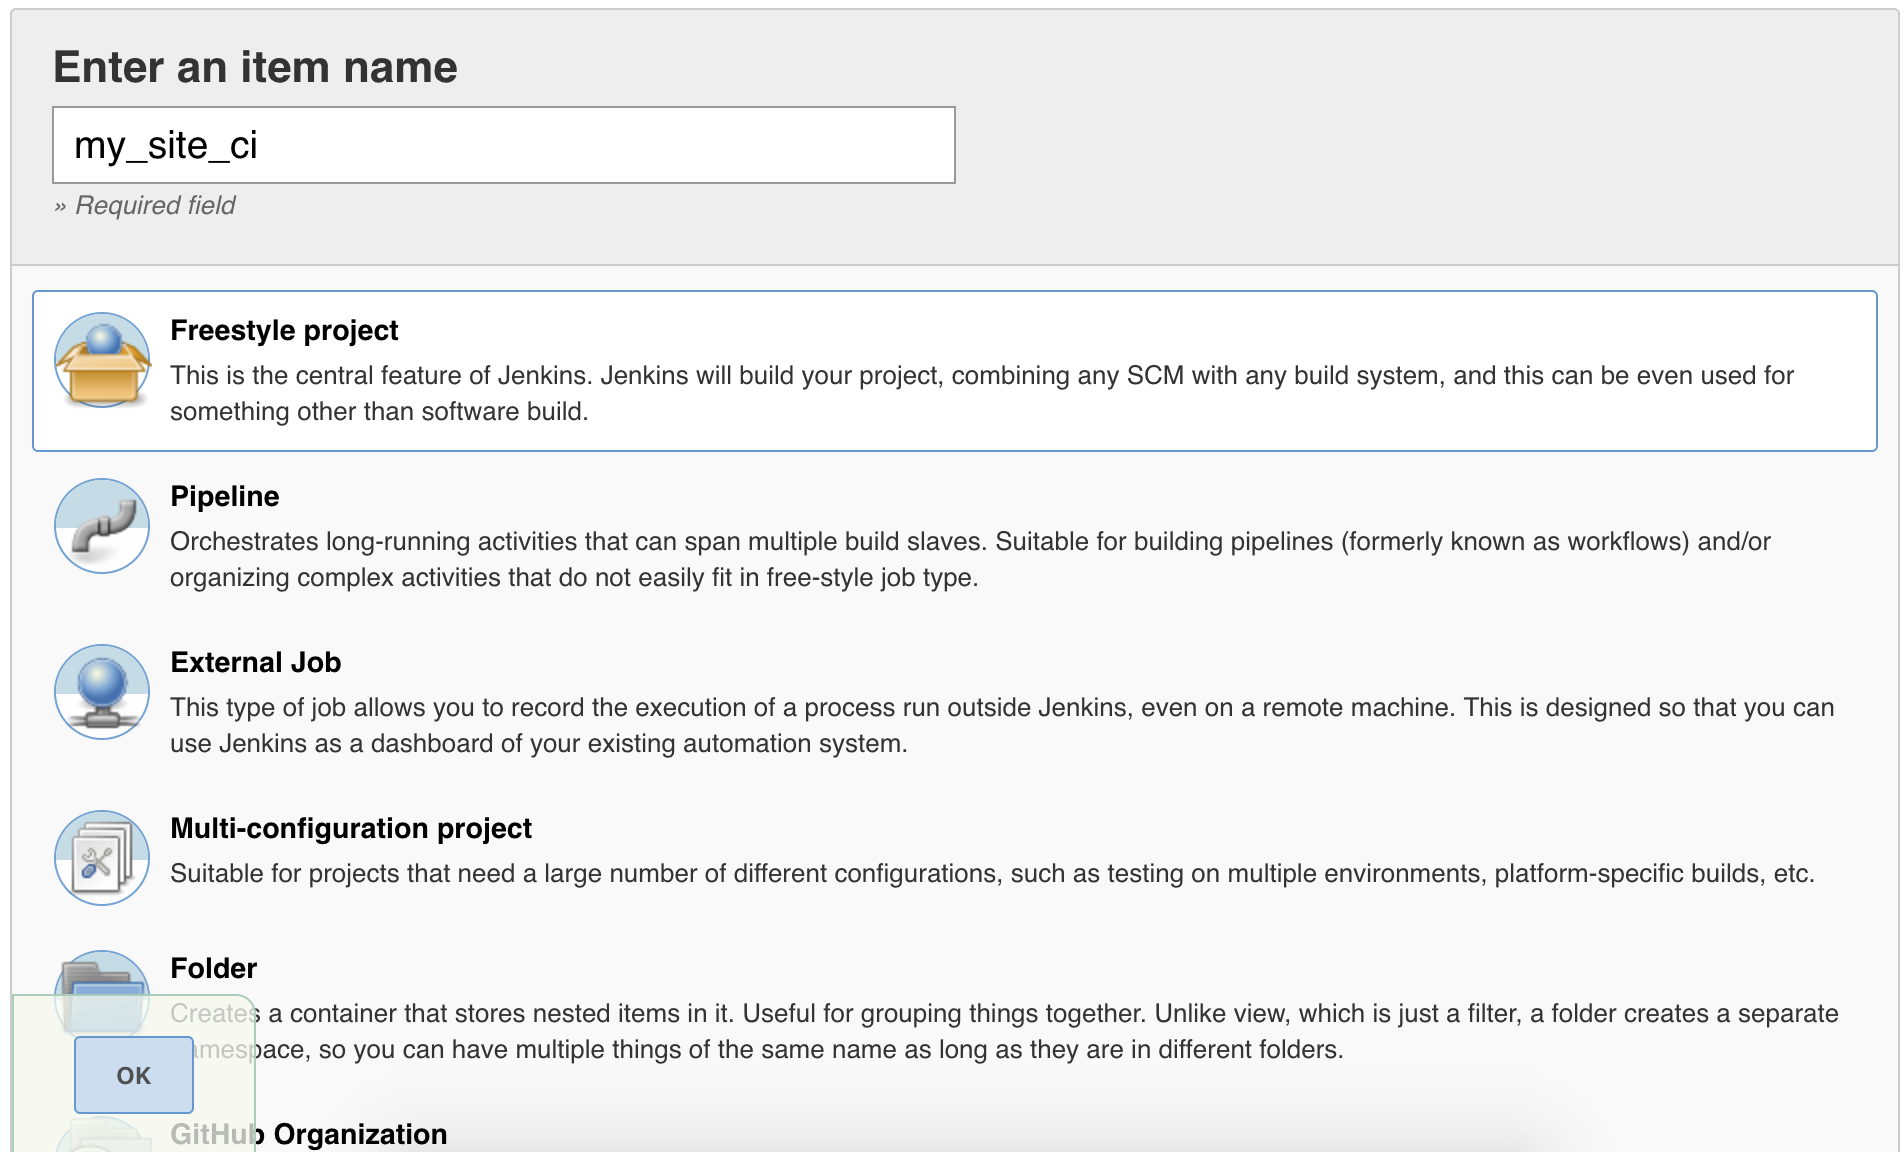Click the GitHub Organization heading

(309, 1133)
